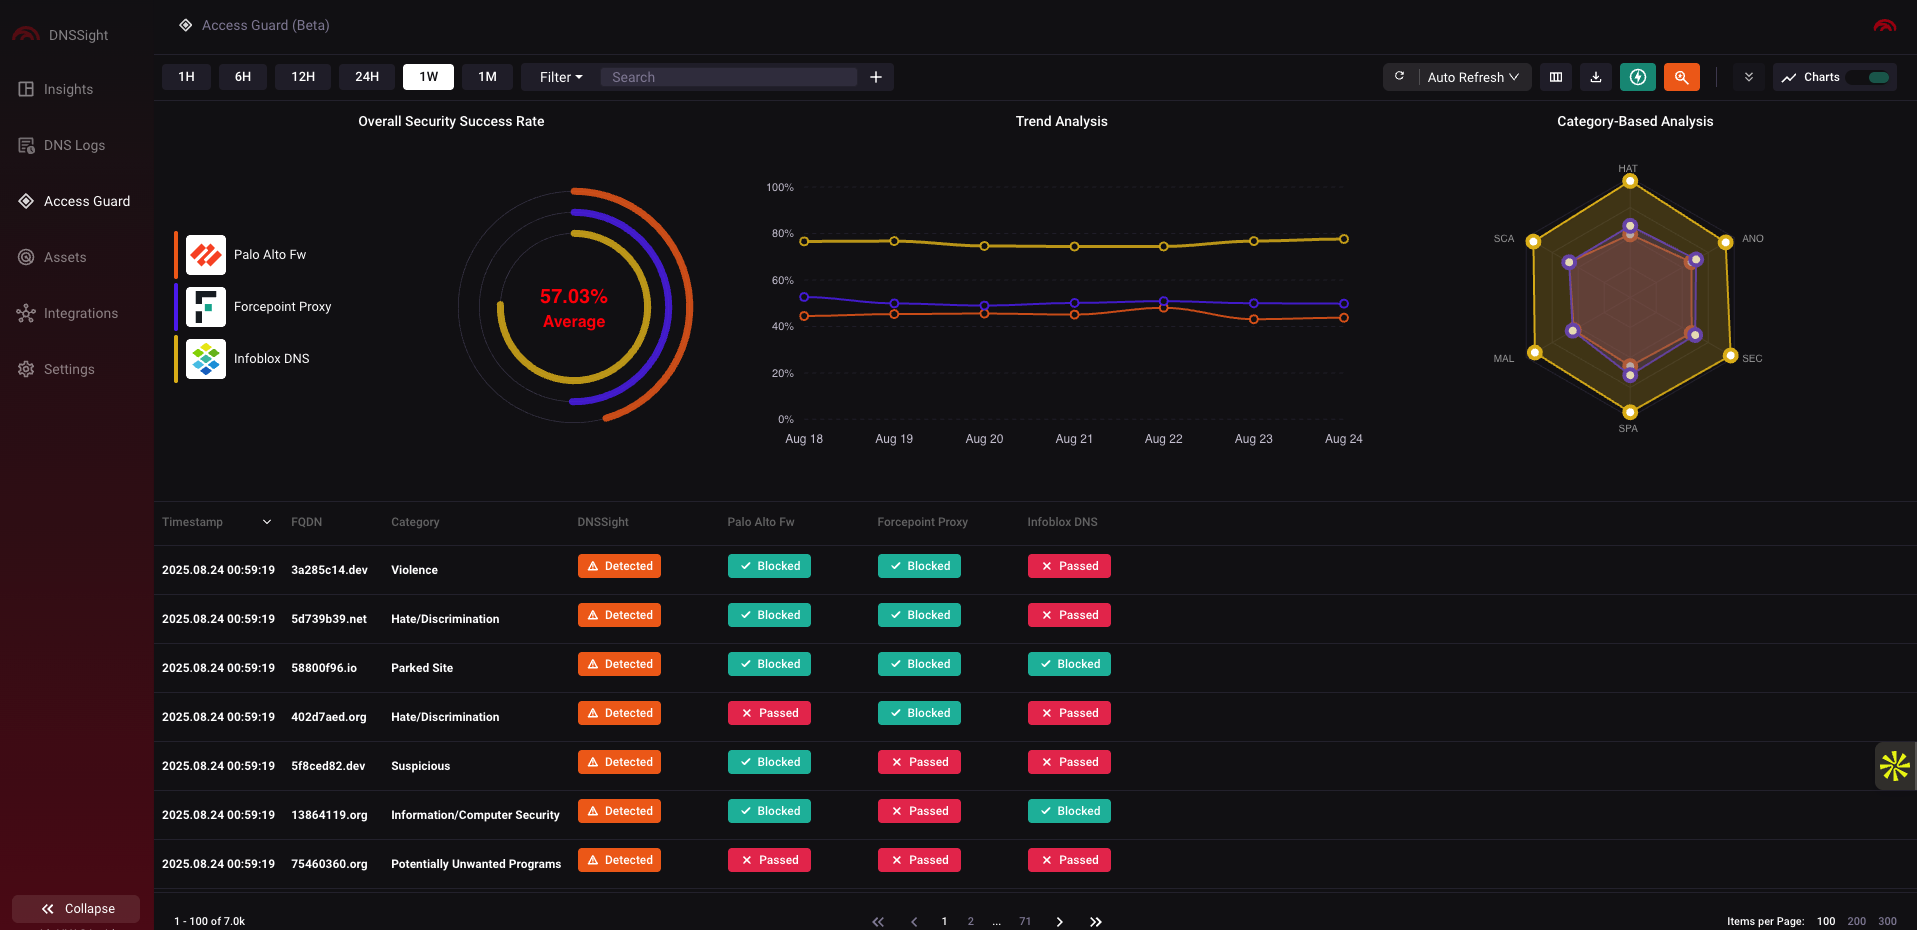Screen dimensions: 1917x930
Task: Click the download export icon
Action: (x=1595, y=77)
